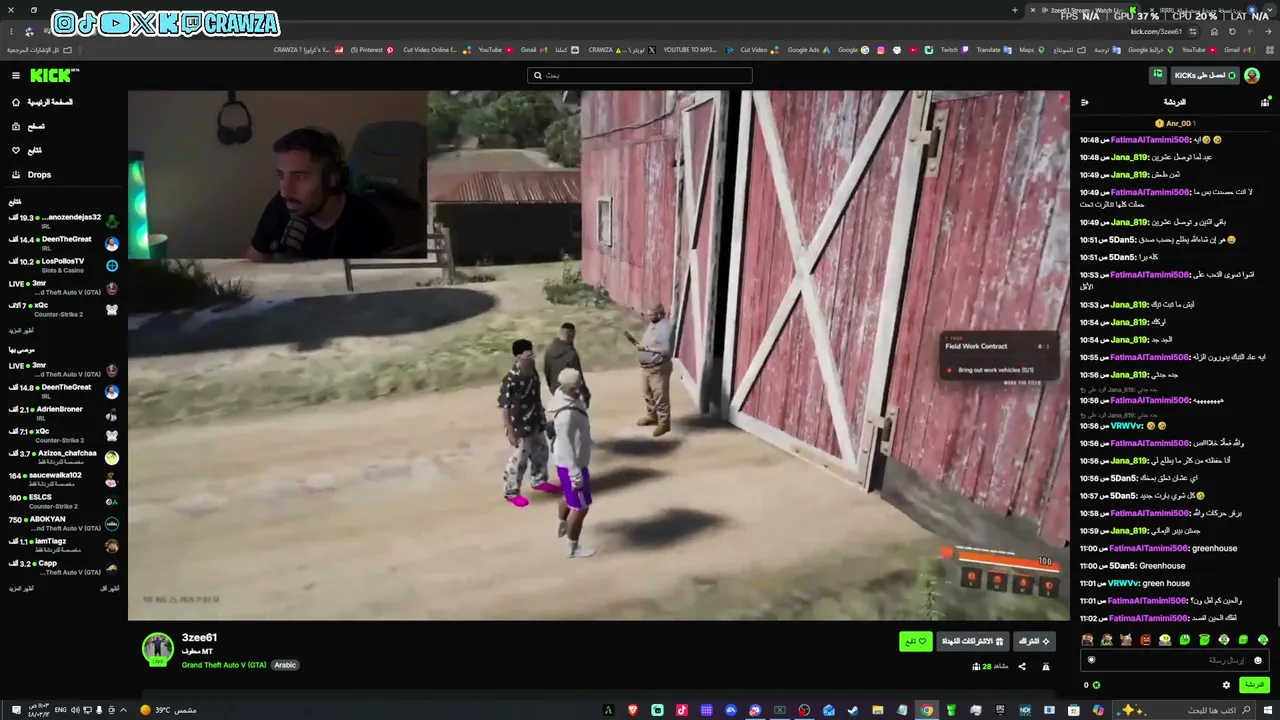Open the green Kick icon beside Get KICKs
The image size is (1280, 720).
1158,75
